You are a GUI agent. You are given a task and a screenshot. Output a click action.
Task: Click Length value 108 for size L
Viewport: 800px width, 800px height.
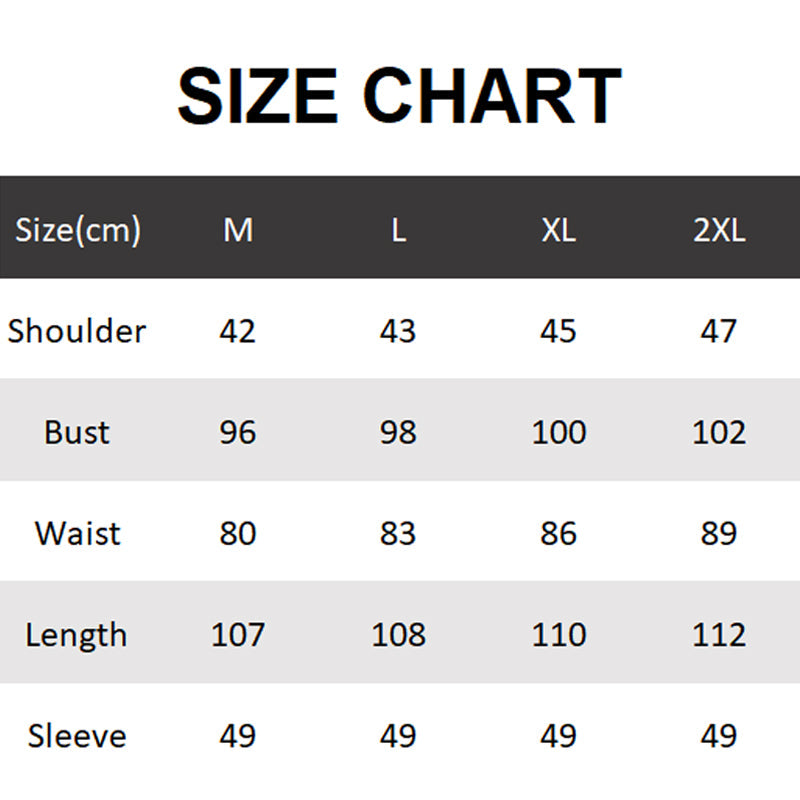coord(398,634)
